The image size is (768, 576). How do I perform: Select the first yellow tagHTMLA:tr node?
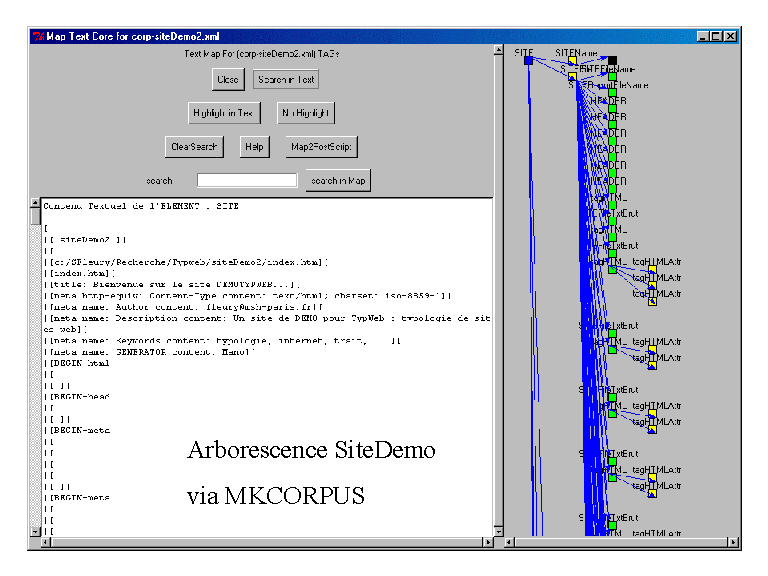(x=652, y=270)
